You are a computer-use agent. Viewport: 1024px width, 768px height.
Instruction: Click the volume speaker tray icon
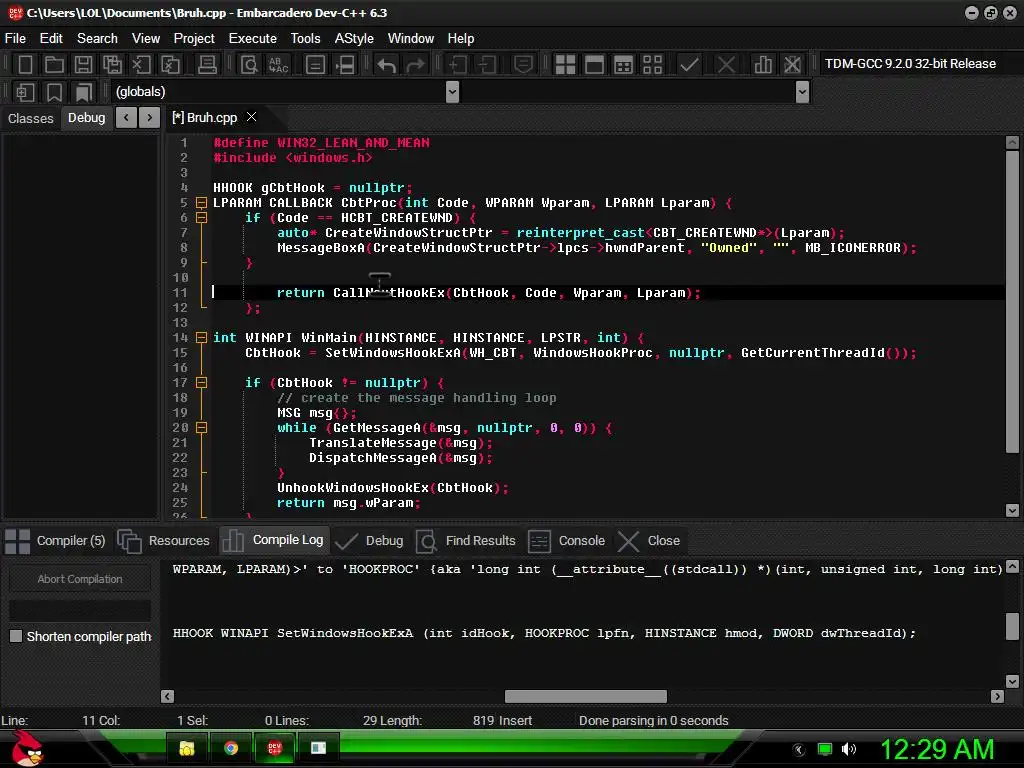(848, 749)
